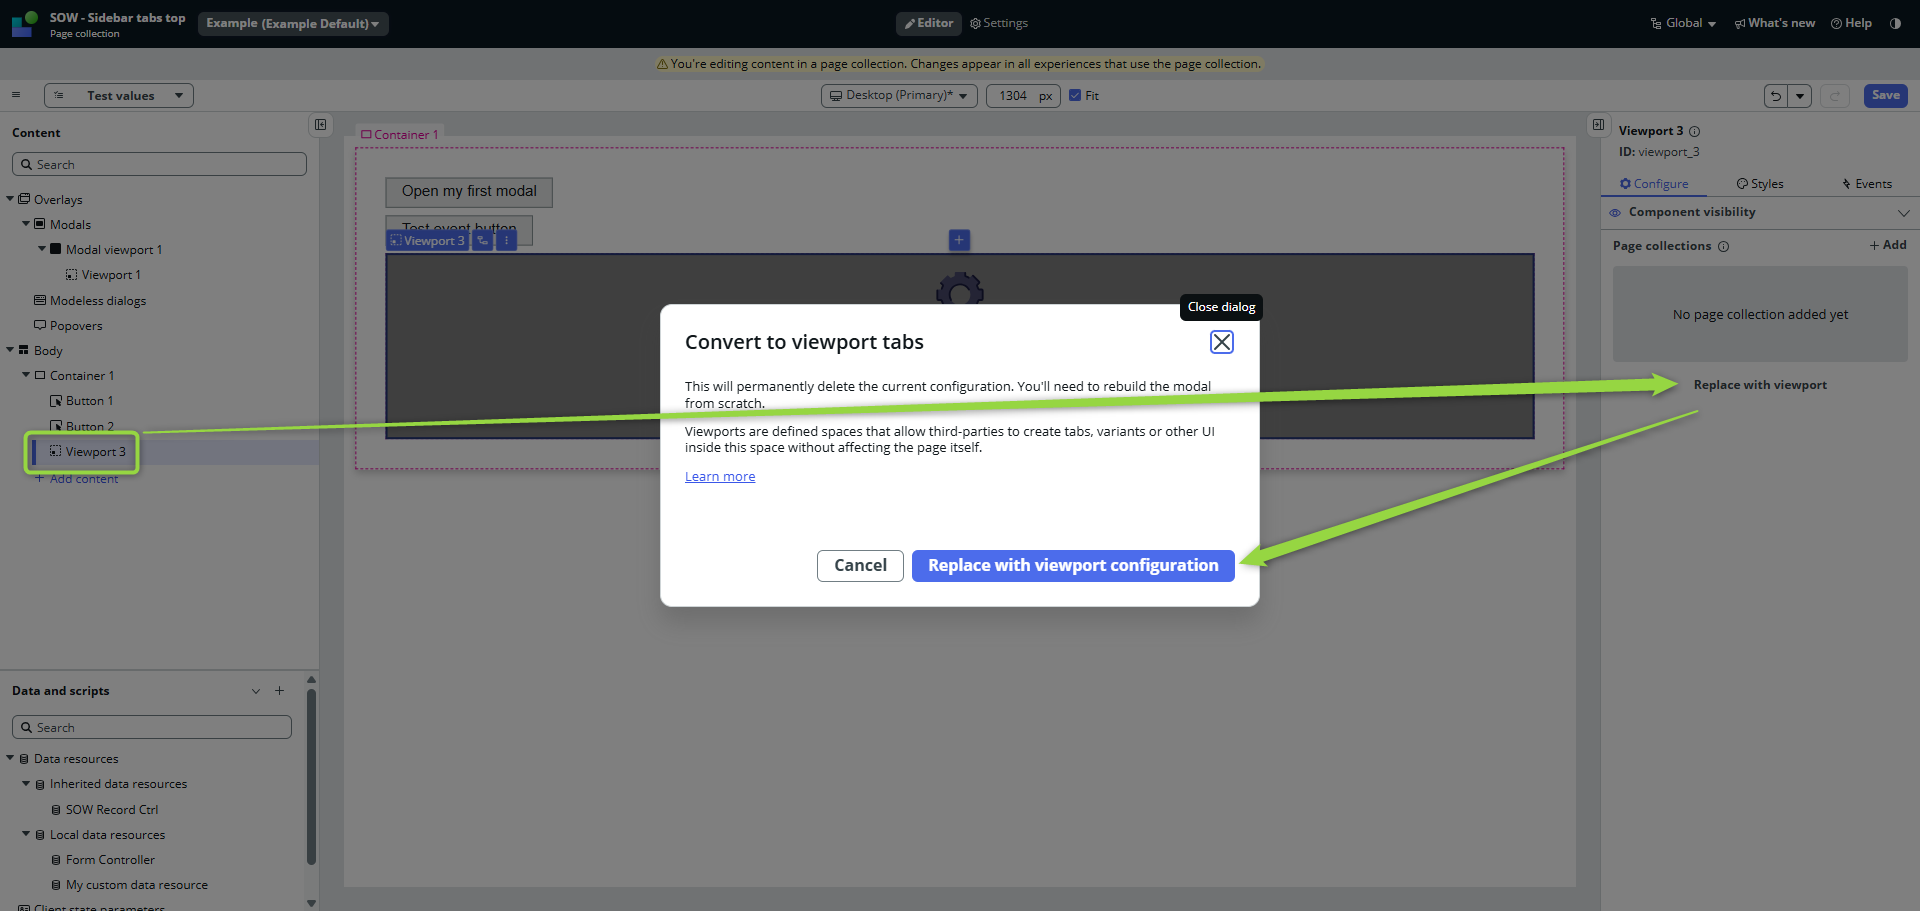Click the blue plus icon on canvas
Viewport: 1920px width, 911px height.
959,240
